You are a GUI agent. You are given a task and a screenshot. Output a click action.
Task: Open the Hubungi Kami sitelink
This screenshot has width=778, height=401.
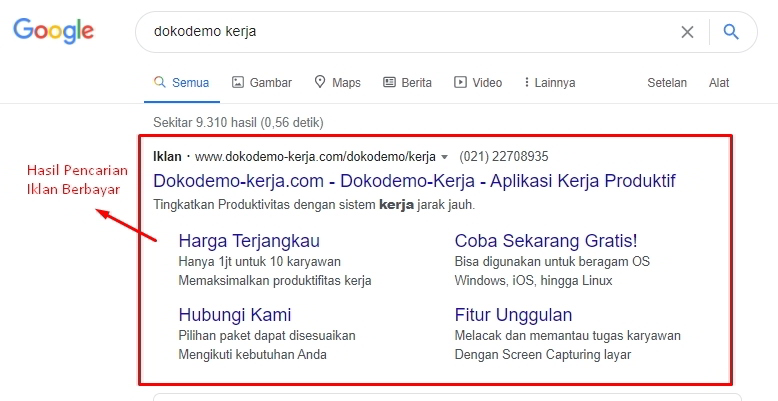(x=235, y=315)
